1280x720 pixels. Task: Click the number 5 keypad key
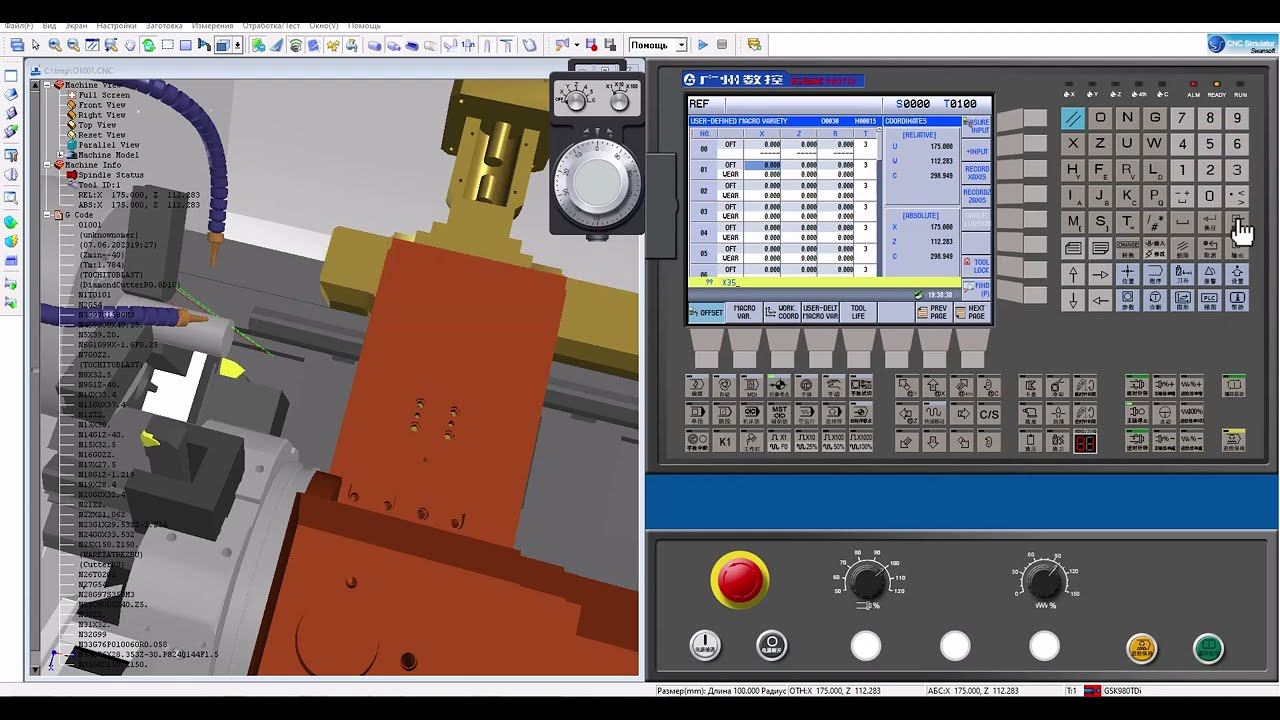coord(1210,143)
